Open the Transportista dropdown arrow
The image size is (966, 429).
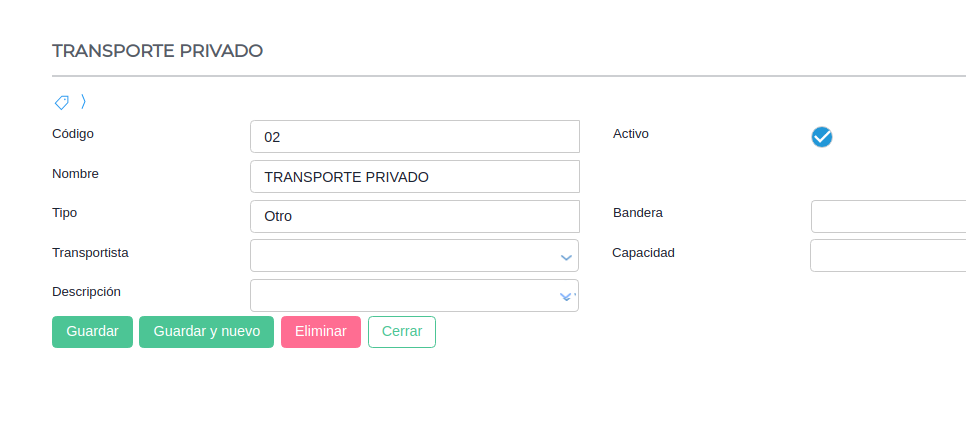[x=566, y=257]
